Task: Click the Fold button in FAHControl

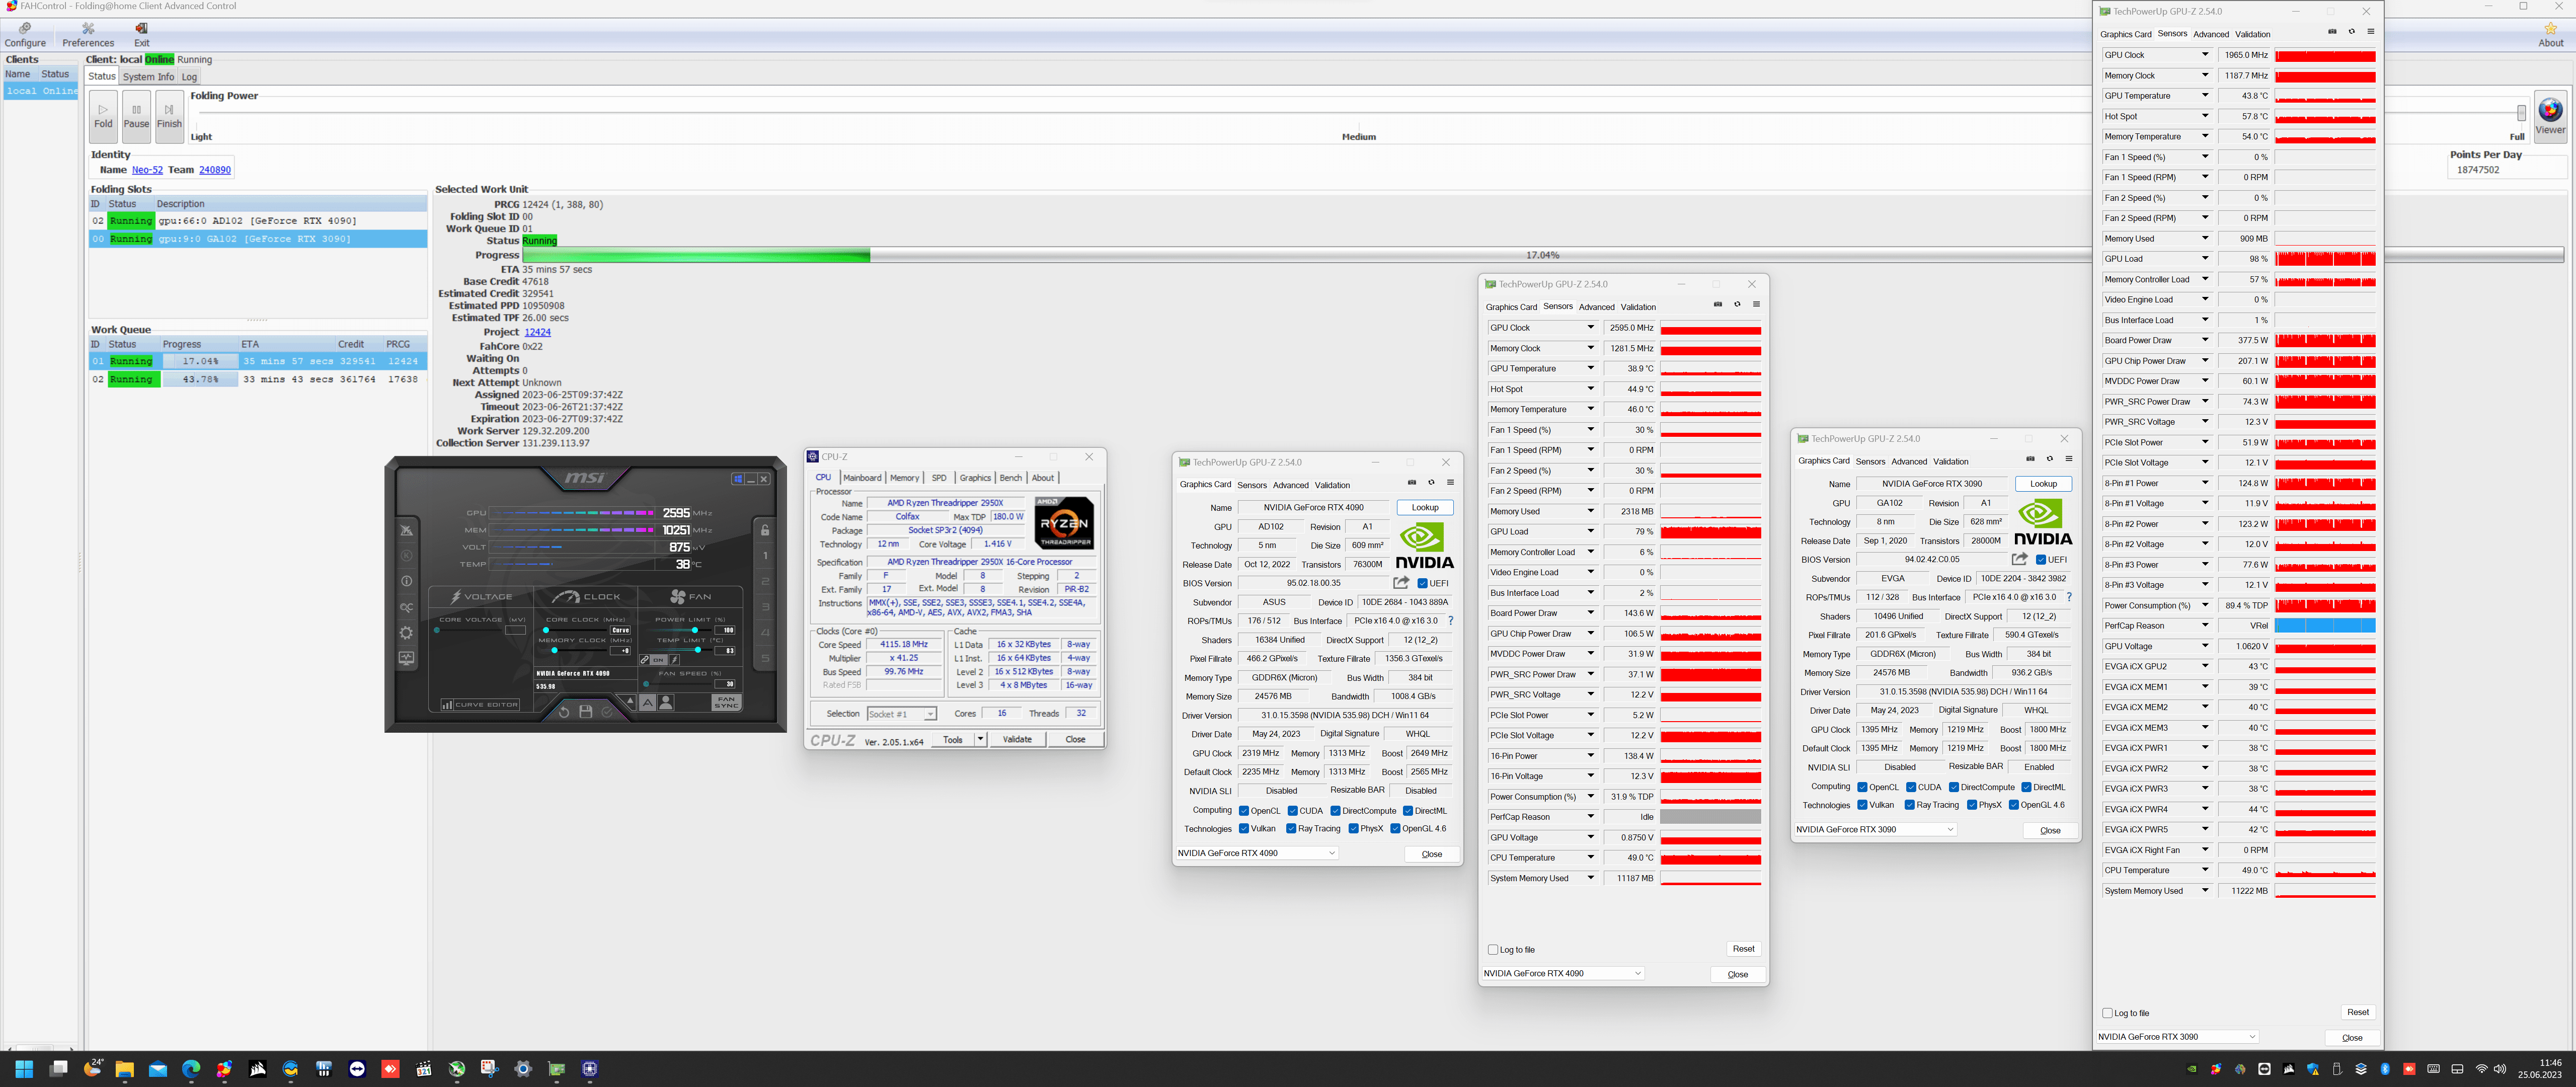Action: 103,116
